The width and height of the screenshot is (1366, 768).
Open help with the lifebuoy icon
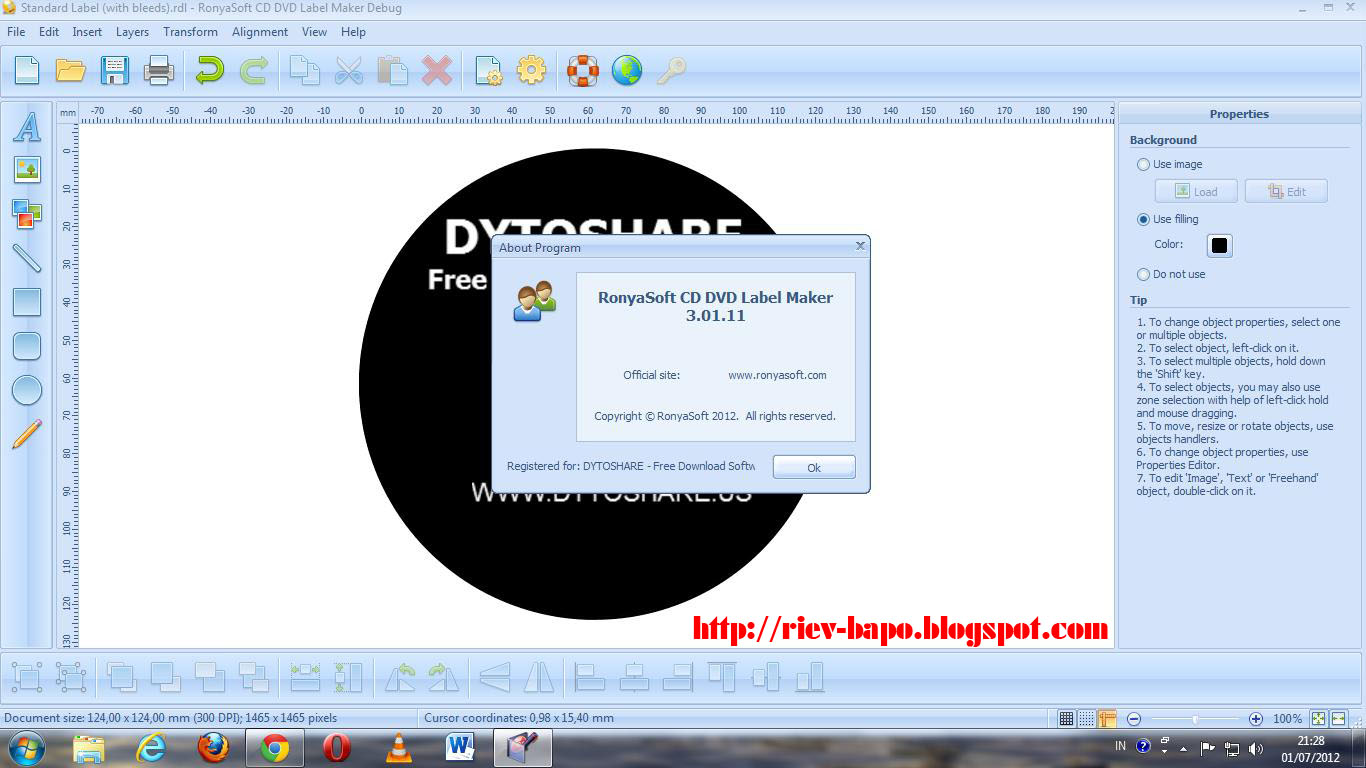[582, 70]
